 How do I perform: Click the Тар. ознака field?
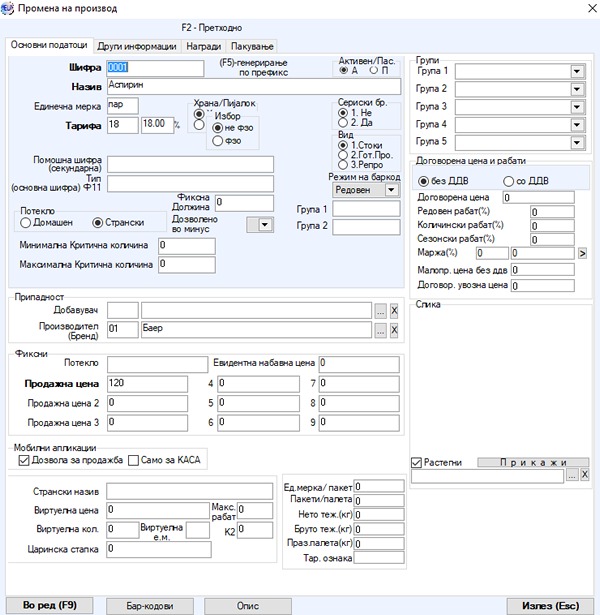click(379, 558)
